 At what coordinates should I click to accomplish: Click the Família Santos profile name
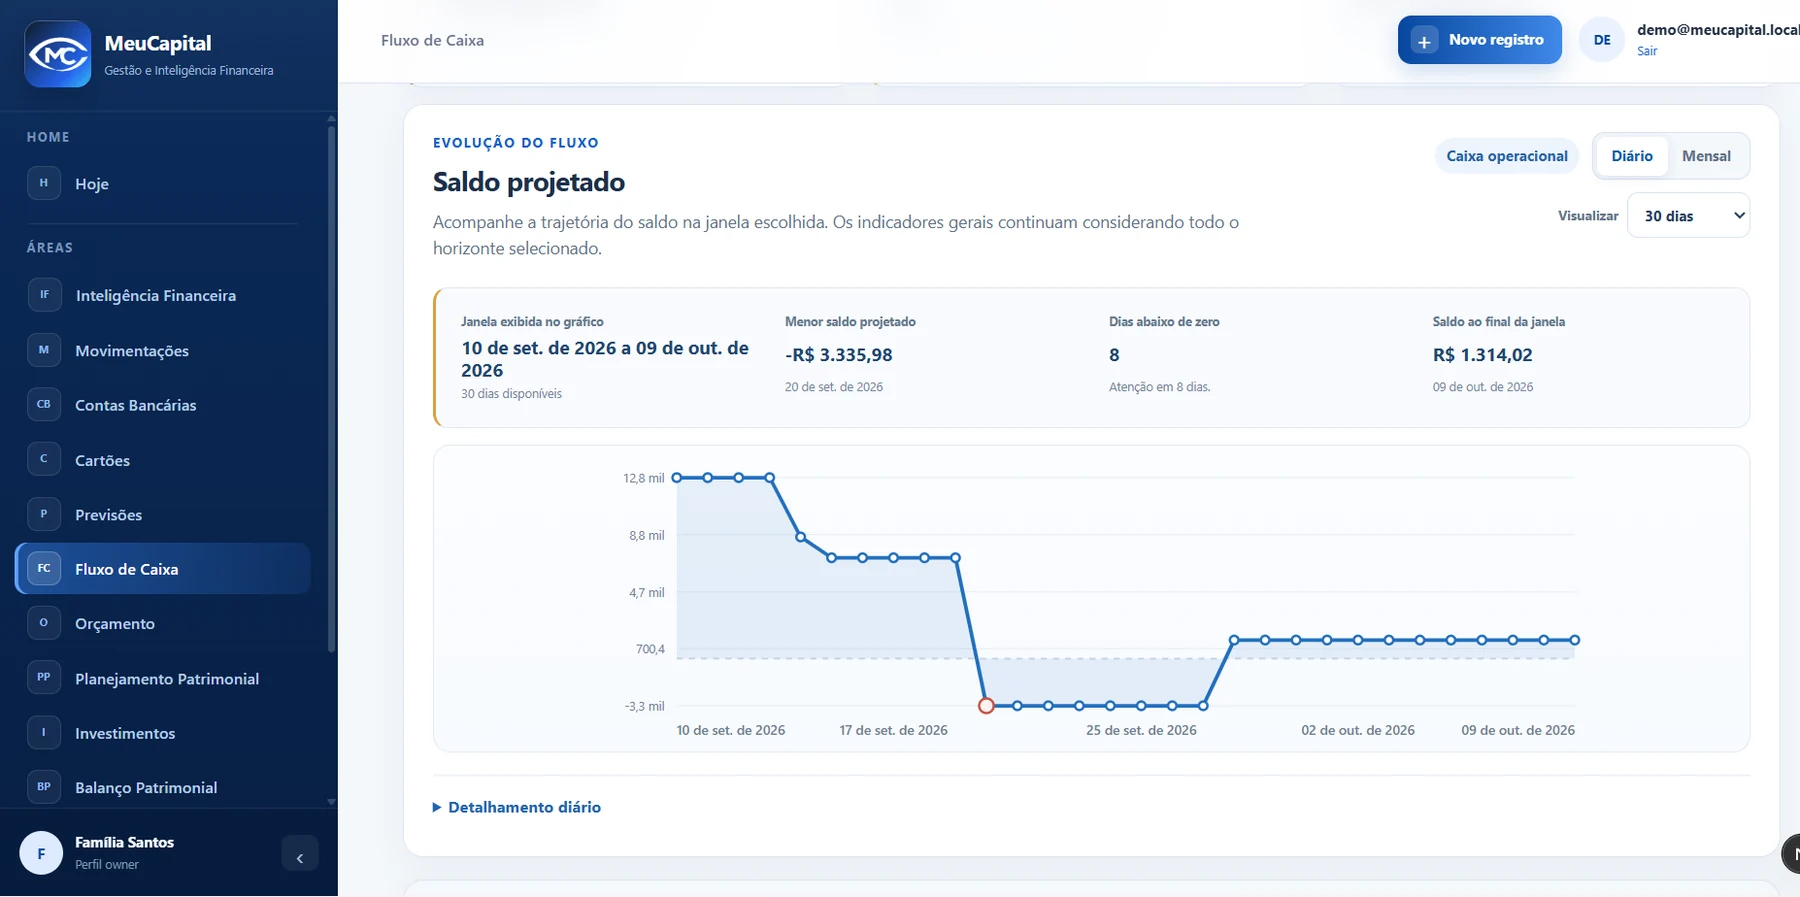(124, 842)
